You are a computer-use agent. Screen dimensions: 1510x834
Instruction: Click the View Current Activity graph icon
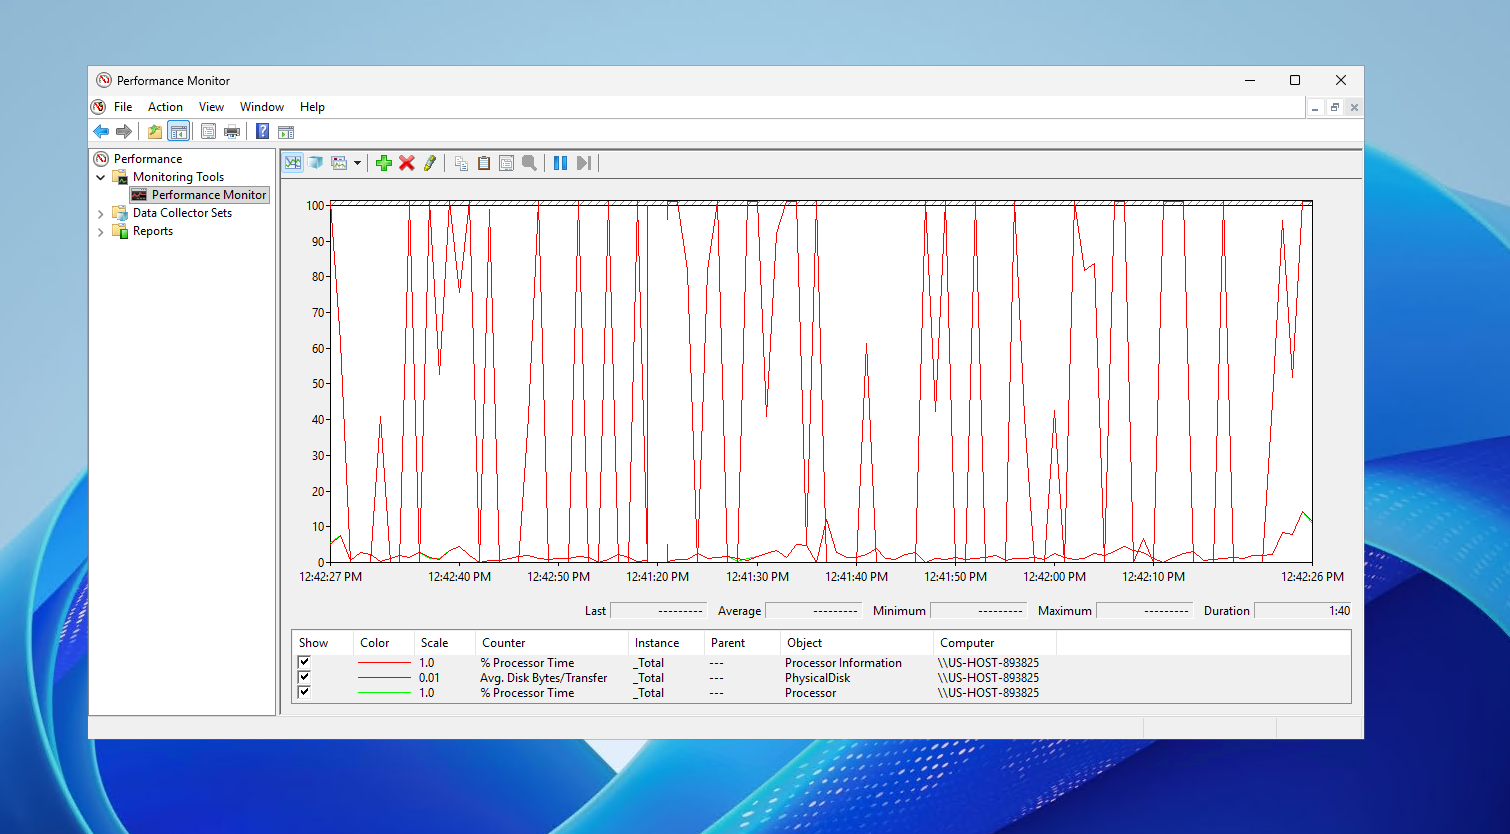click(x=293, y=163)
